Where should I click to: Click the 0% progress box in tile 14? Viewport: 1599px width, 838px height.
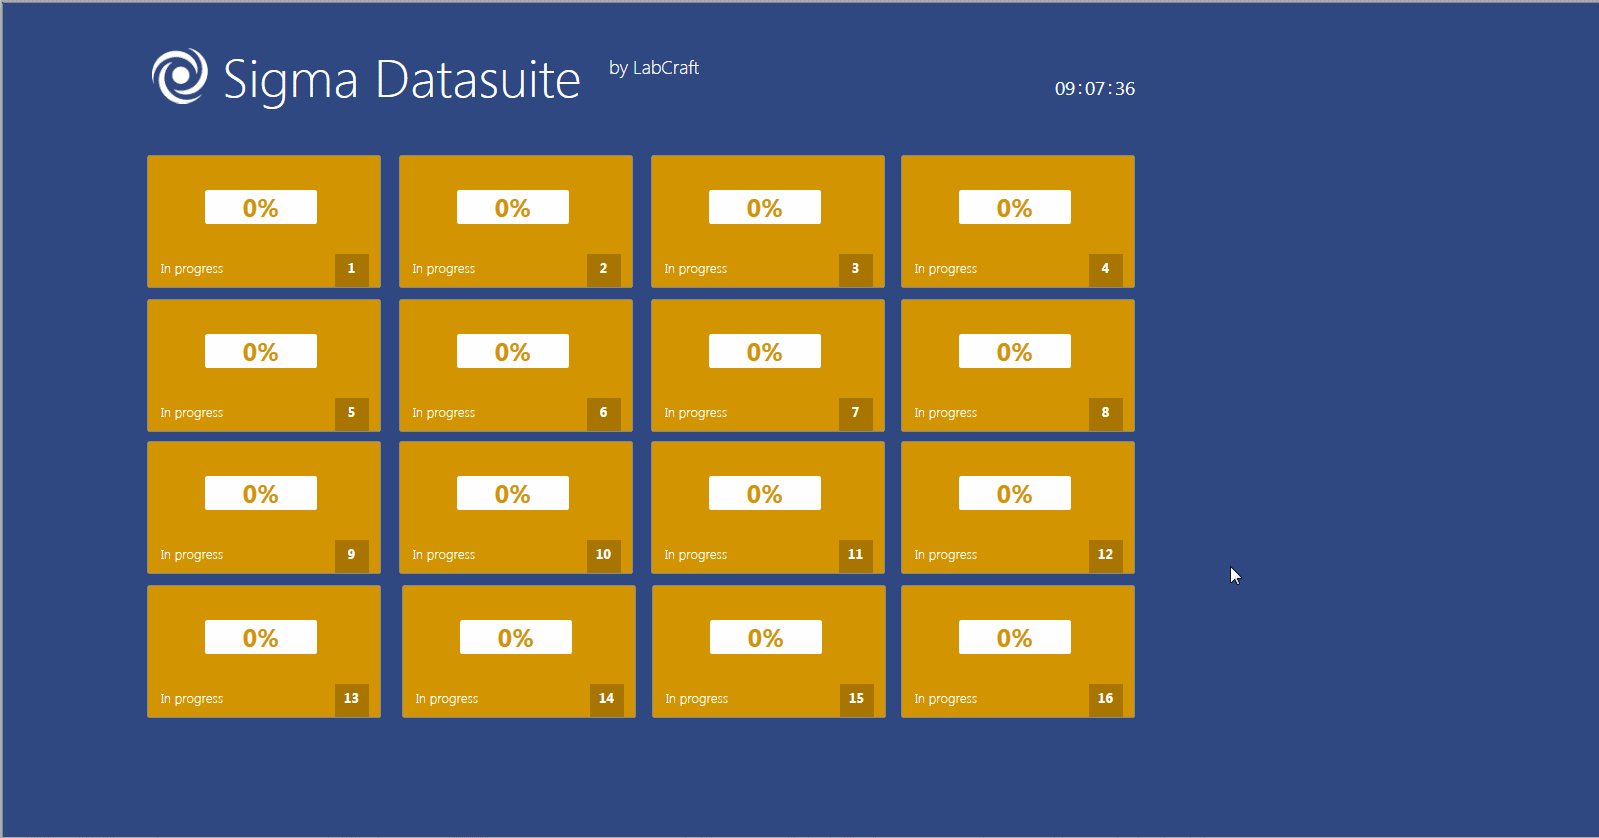pyautogui.click(x=516, y=637)
